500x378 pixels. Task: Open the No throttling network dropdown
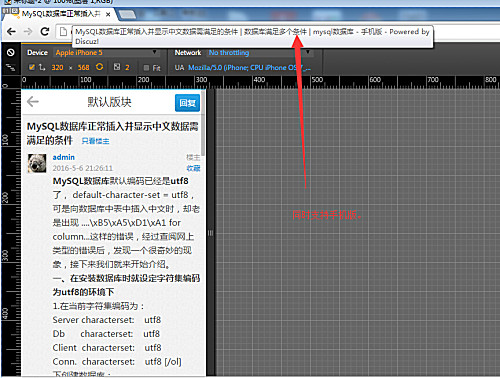click(x=260, y=53)
